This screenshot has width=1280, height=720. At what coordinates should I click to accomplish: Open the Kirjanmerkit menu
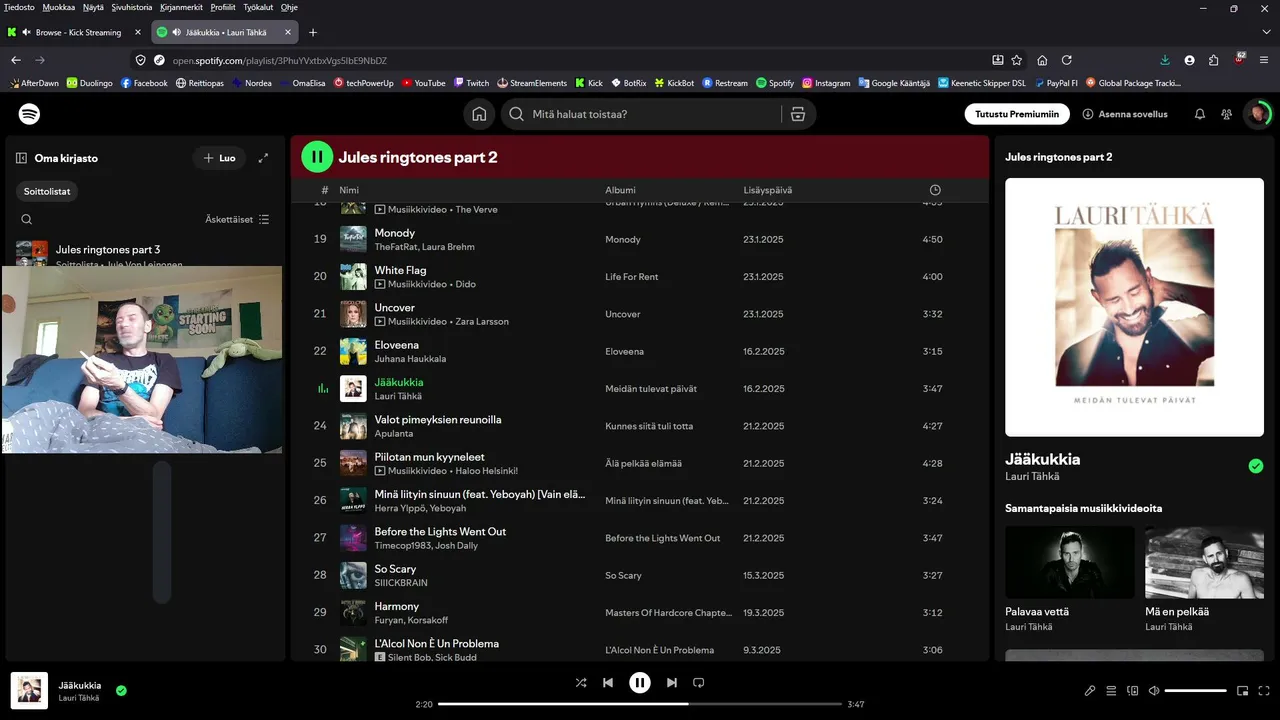[x=182, y=7]
